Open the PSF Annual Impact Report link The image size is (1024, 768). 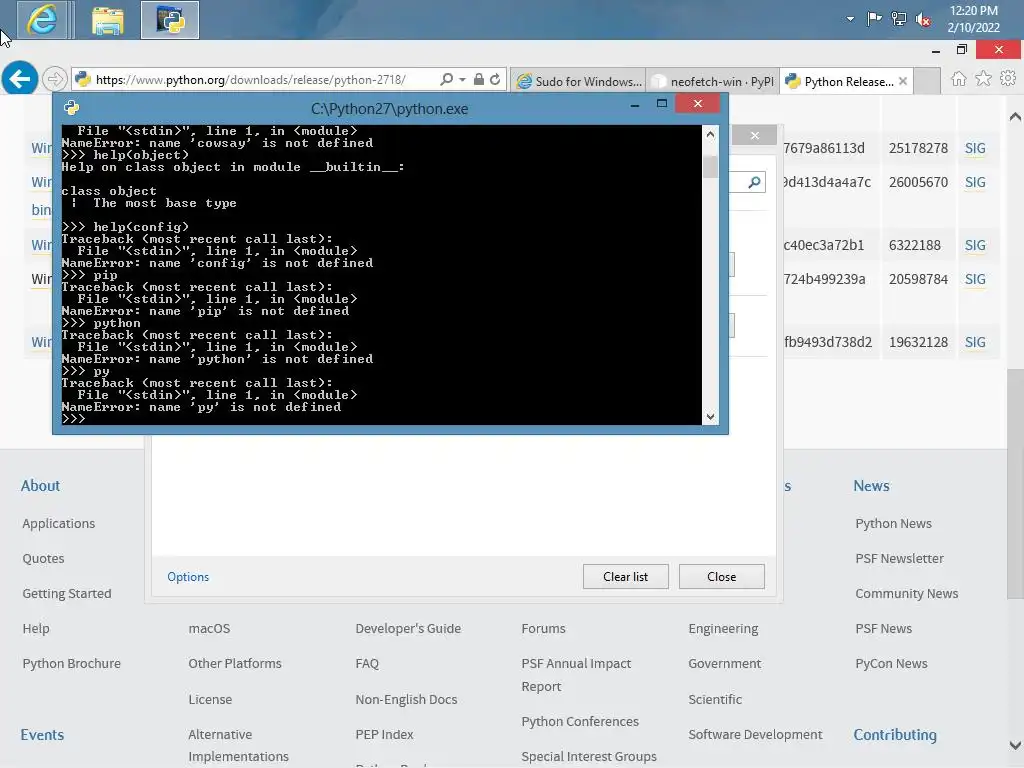coord(576,675)
